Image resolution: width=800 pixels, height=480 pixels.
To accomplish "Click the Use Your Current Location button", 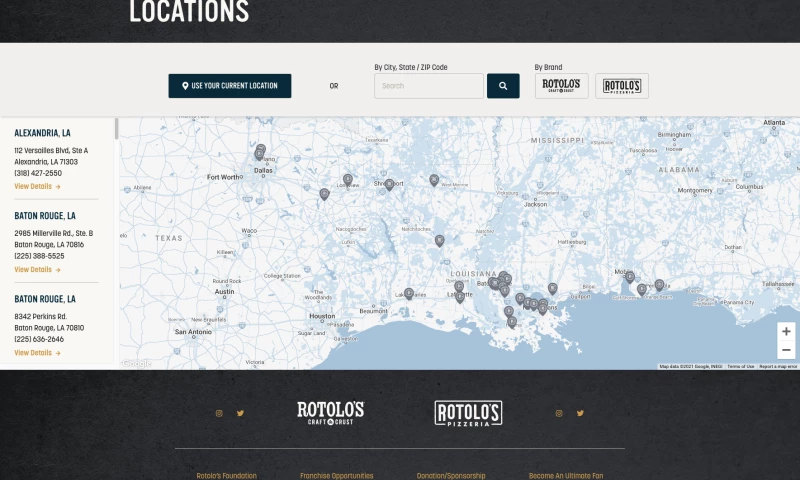I will point(230,86).
